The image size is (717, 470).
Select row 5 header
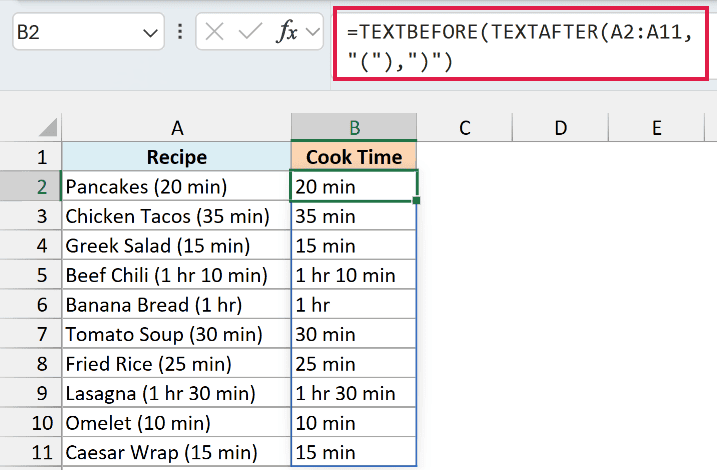(x=31, y=275)
